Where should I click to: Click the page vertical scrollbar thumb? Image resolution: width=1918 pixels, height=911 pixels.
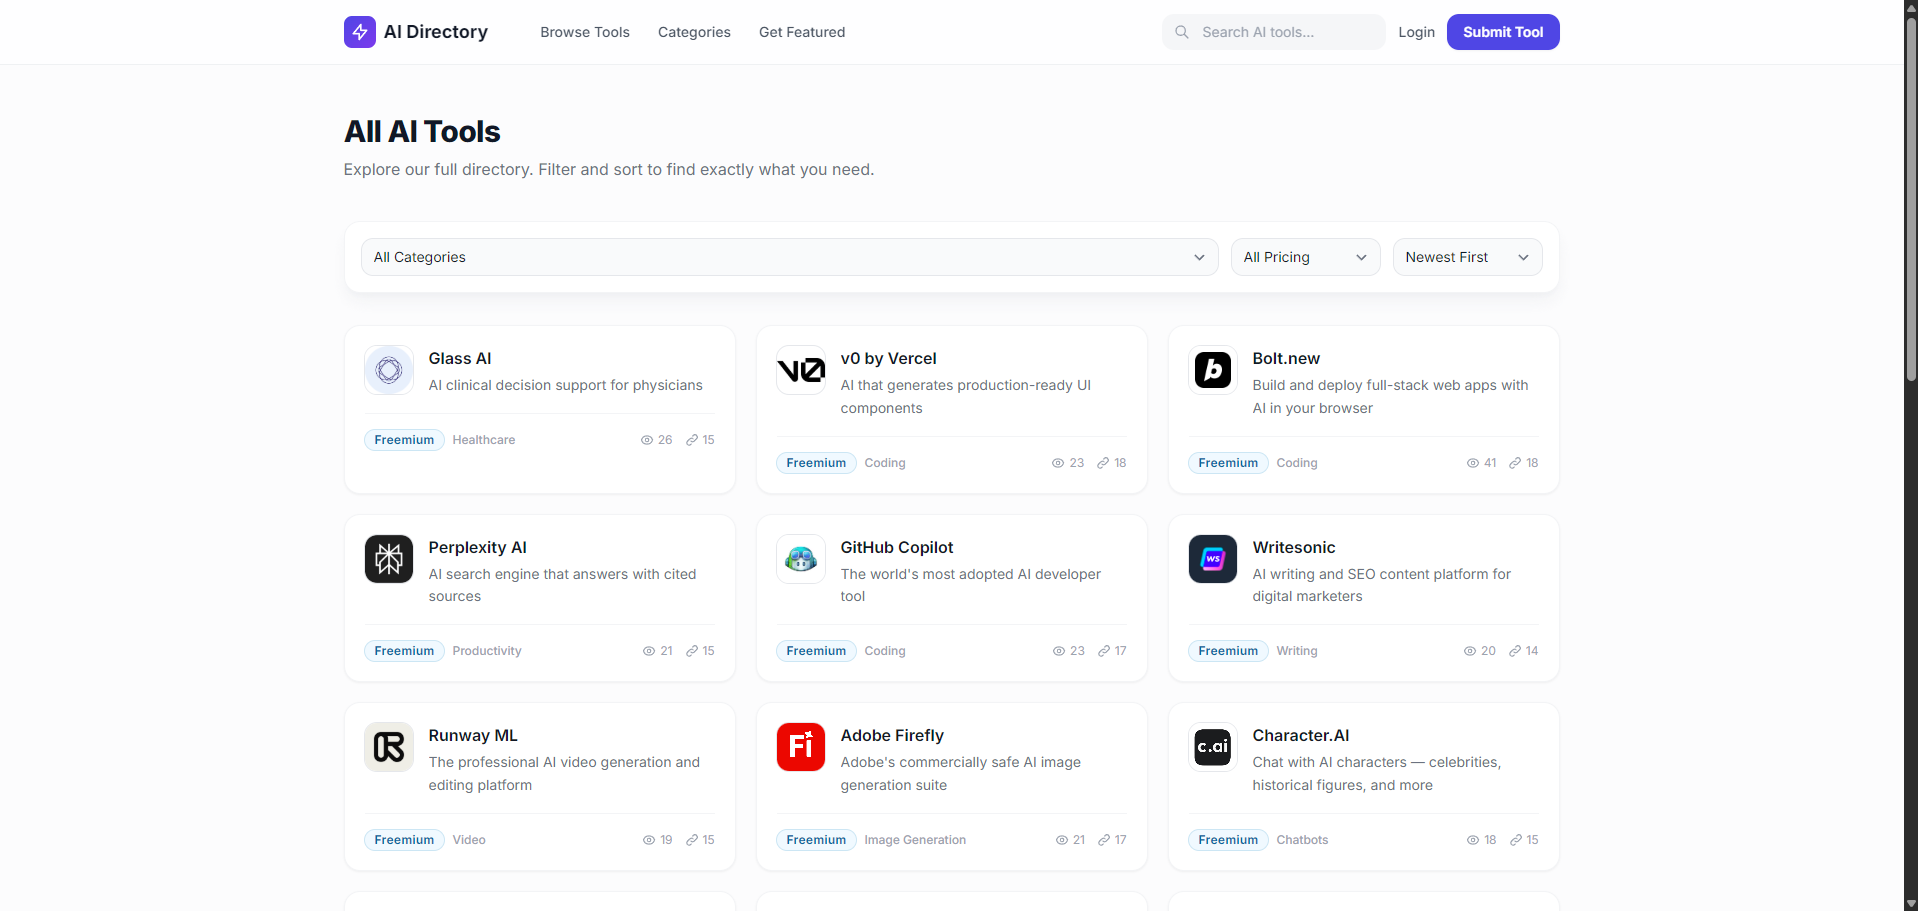pyautogui.click(x=1911, y=200)
